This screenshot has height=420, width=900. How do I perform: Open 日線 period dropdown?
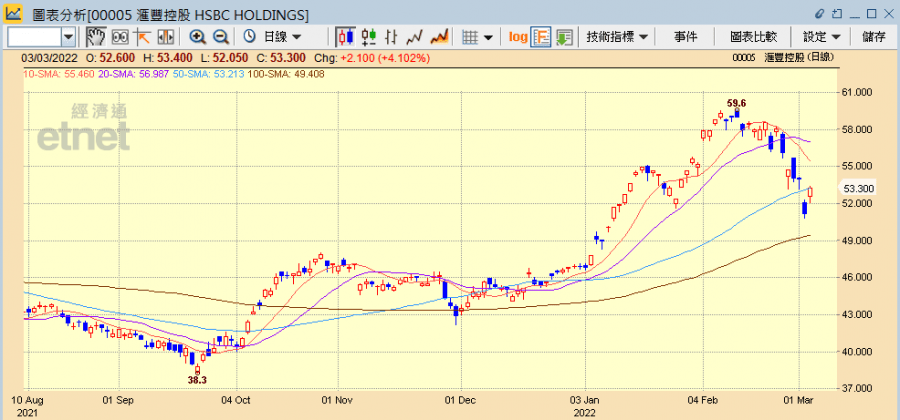click(282, 37)
